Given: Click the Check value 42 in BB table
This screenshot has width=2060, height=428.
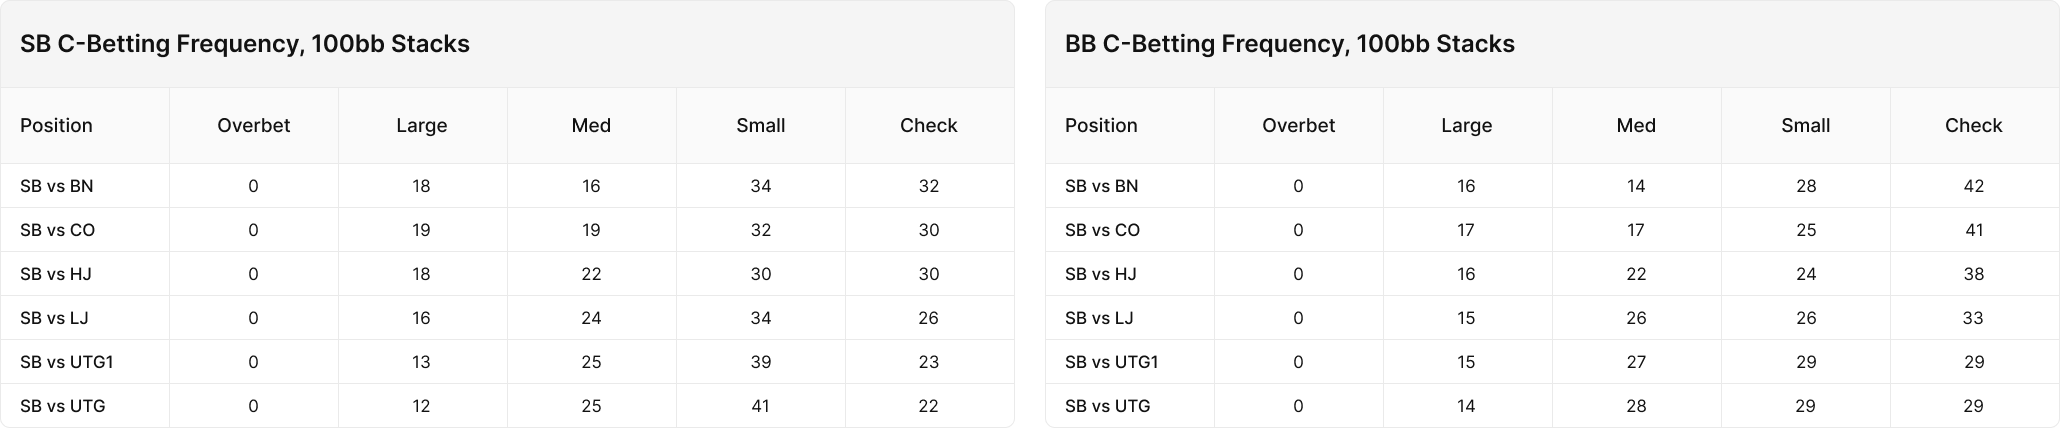Looking at the screenshot, I should point(1974,186).
